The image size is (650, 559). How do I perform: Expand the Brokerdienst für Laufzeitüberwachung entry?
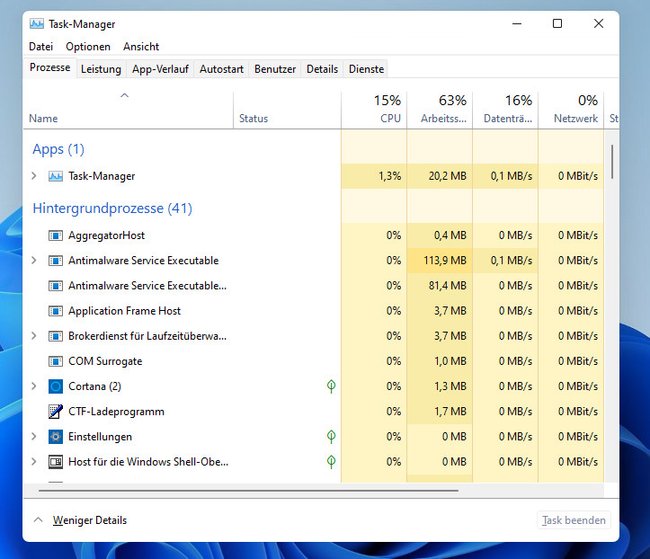click(34, 336)
